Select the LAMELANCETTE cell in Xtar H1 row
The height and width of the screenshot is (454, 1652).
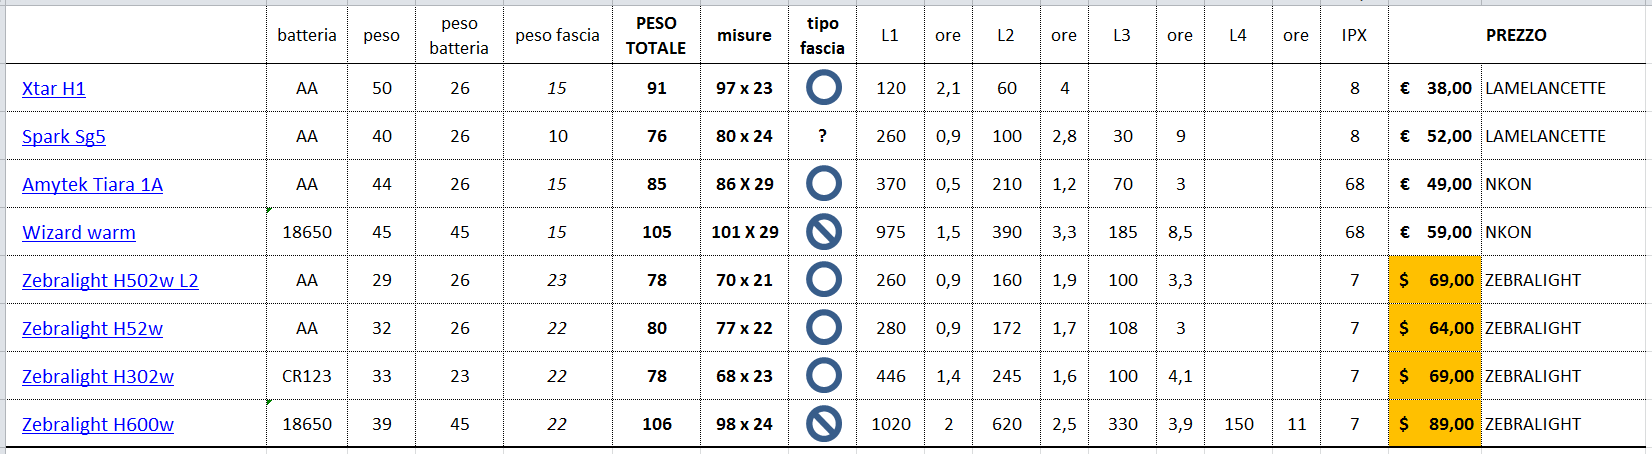(x=1545, y=88)
